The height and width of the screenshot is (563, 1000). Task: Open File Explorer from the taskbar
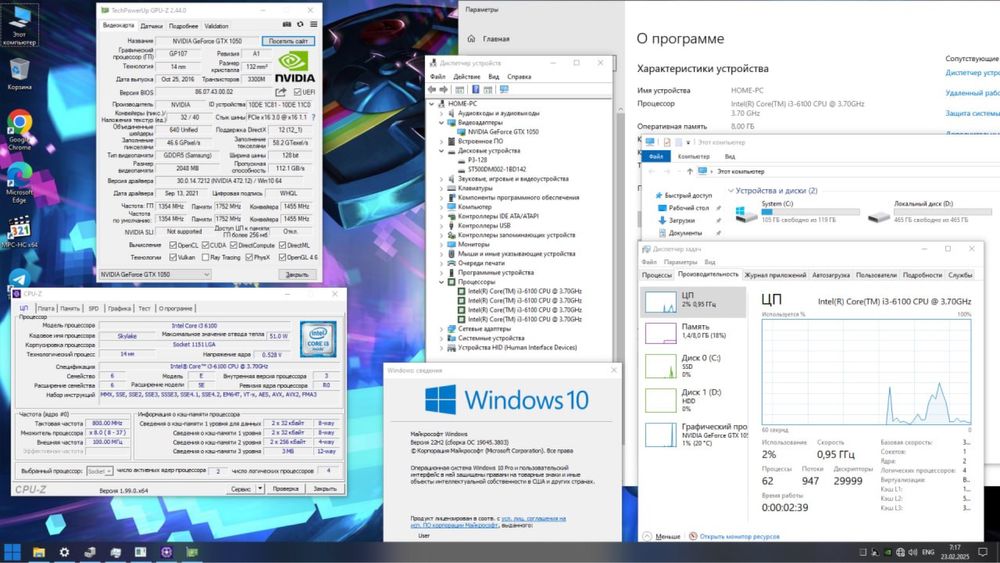pos(39,552)
